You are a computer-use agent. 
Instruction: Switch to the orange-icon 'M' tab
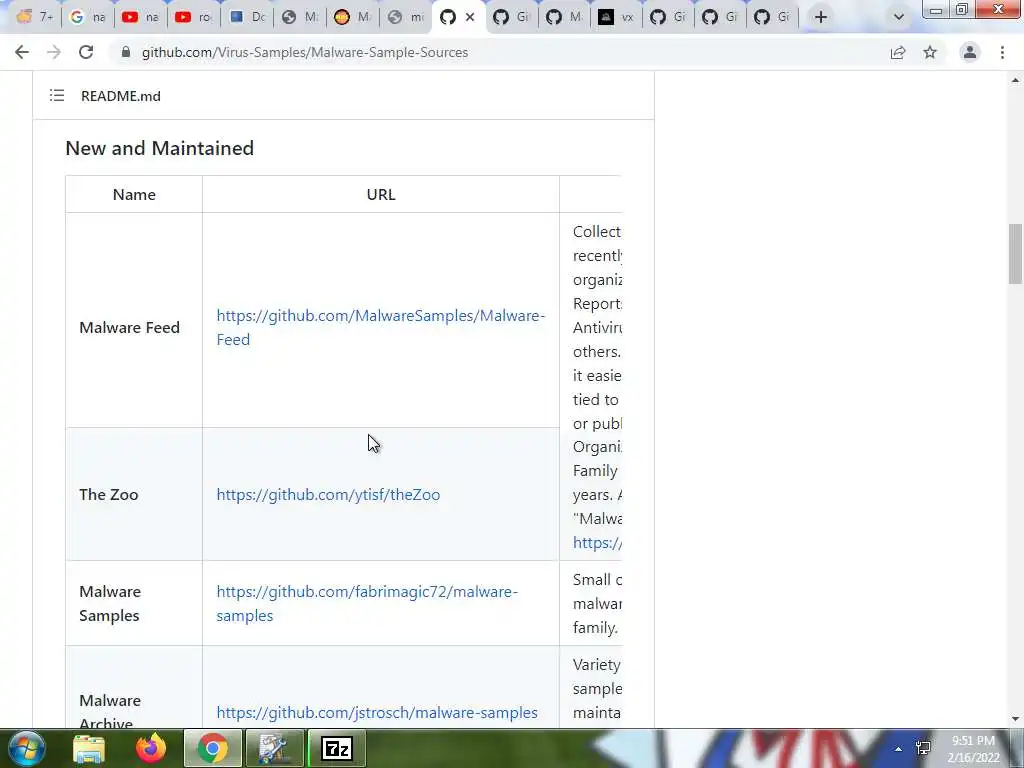353,17
